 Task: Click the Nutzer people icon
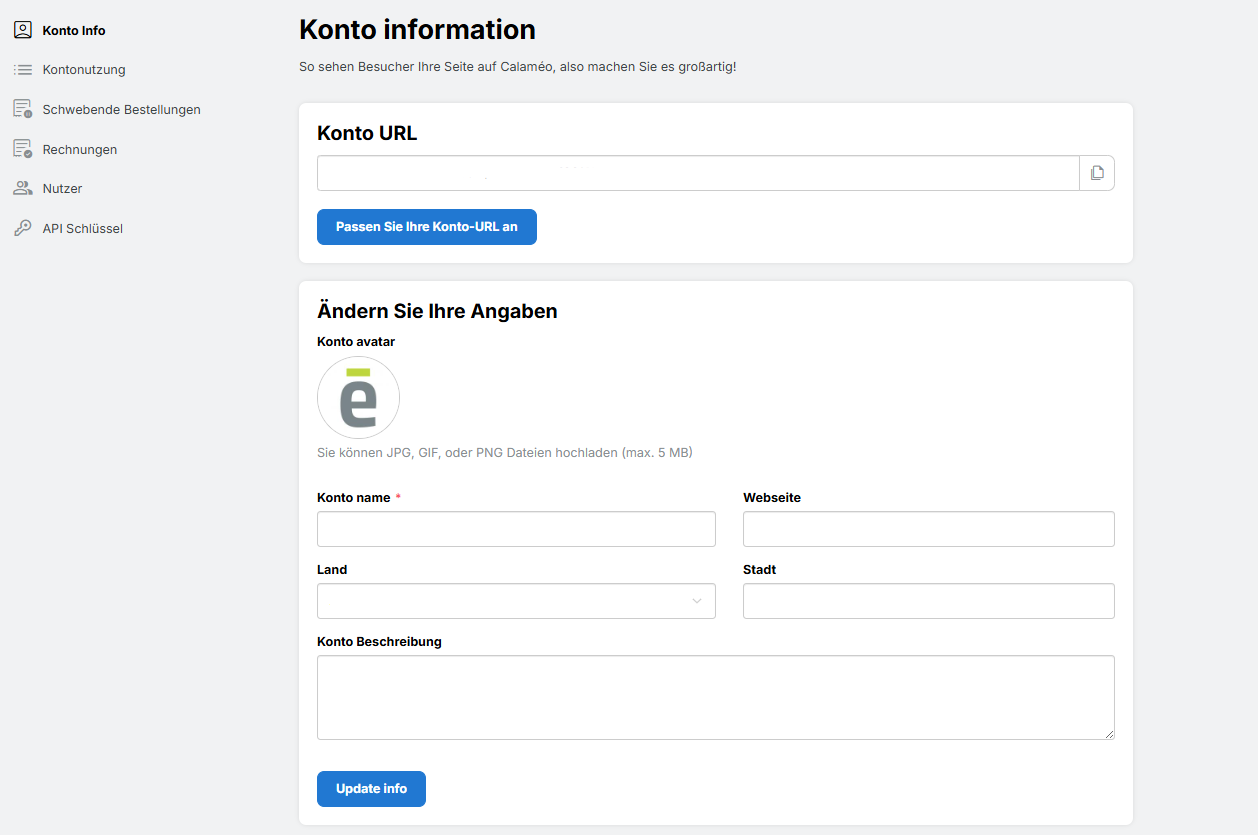(x=22, y=188)
